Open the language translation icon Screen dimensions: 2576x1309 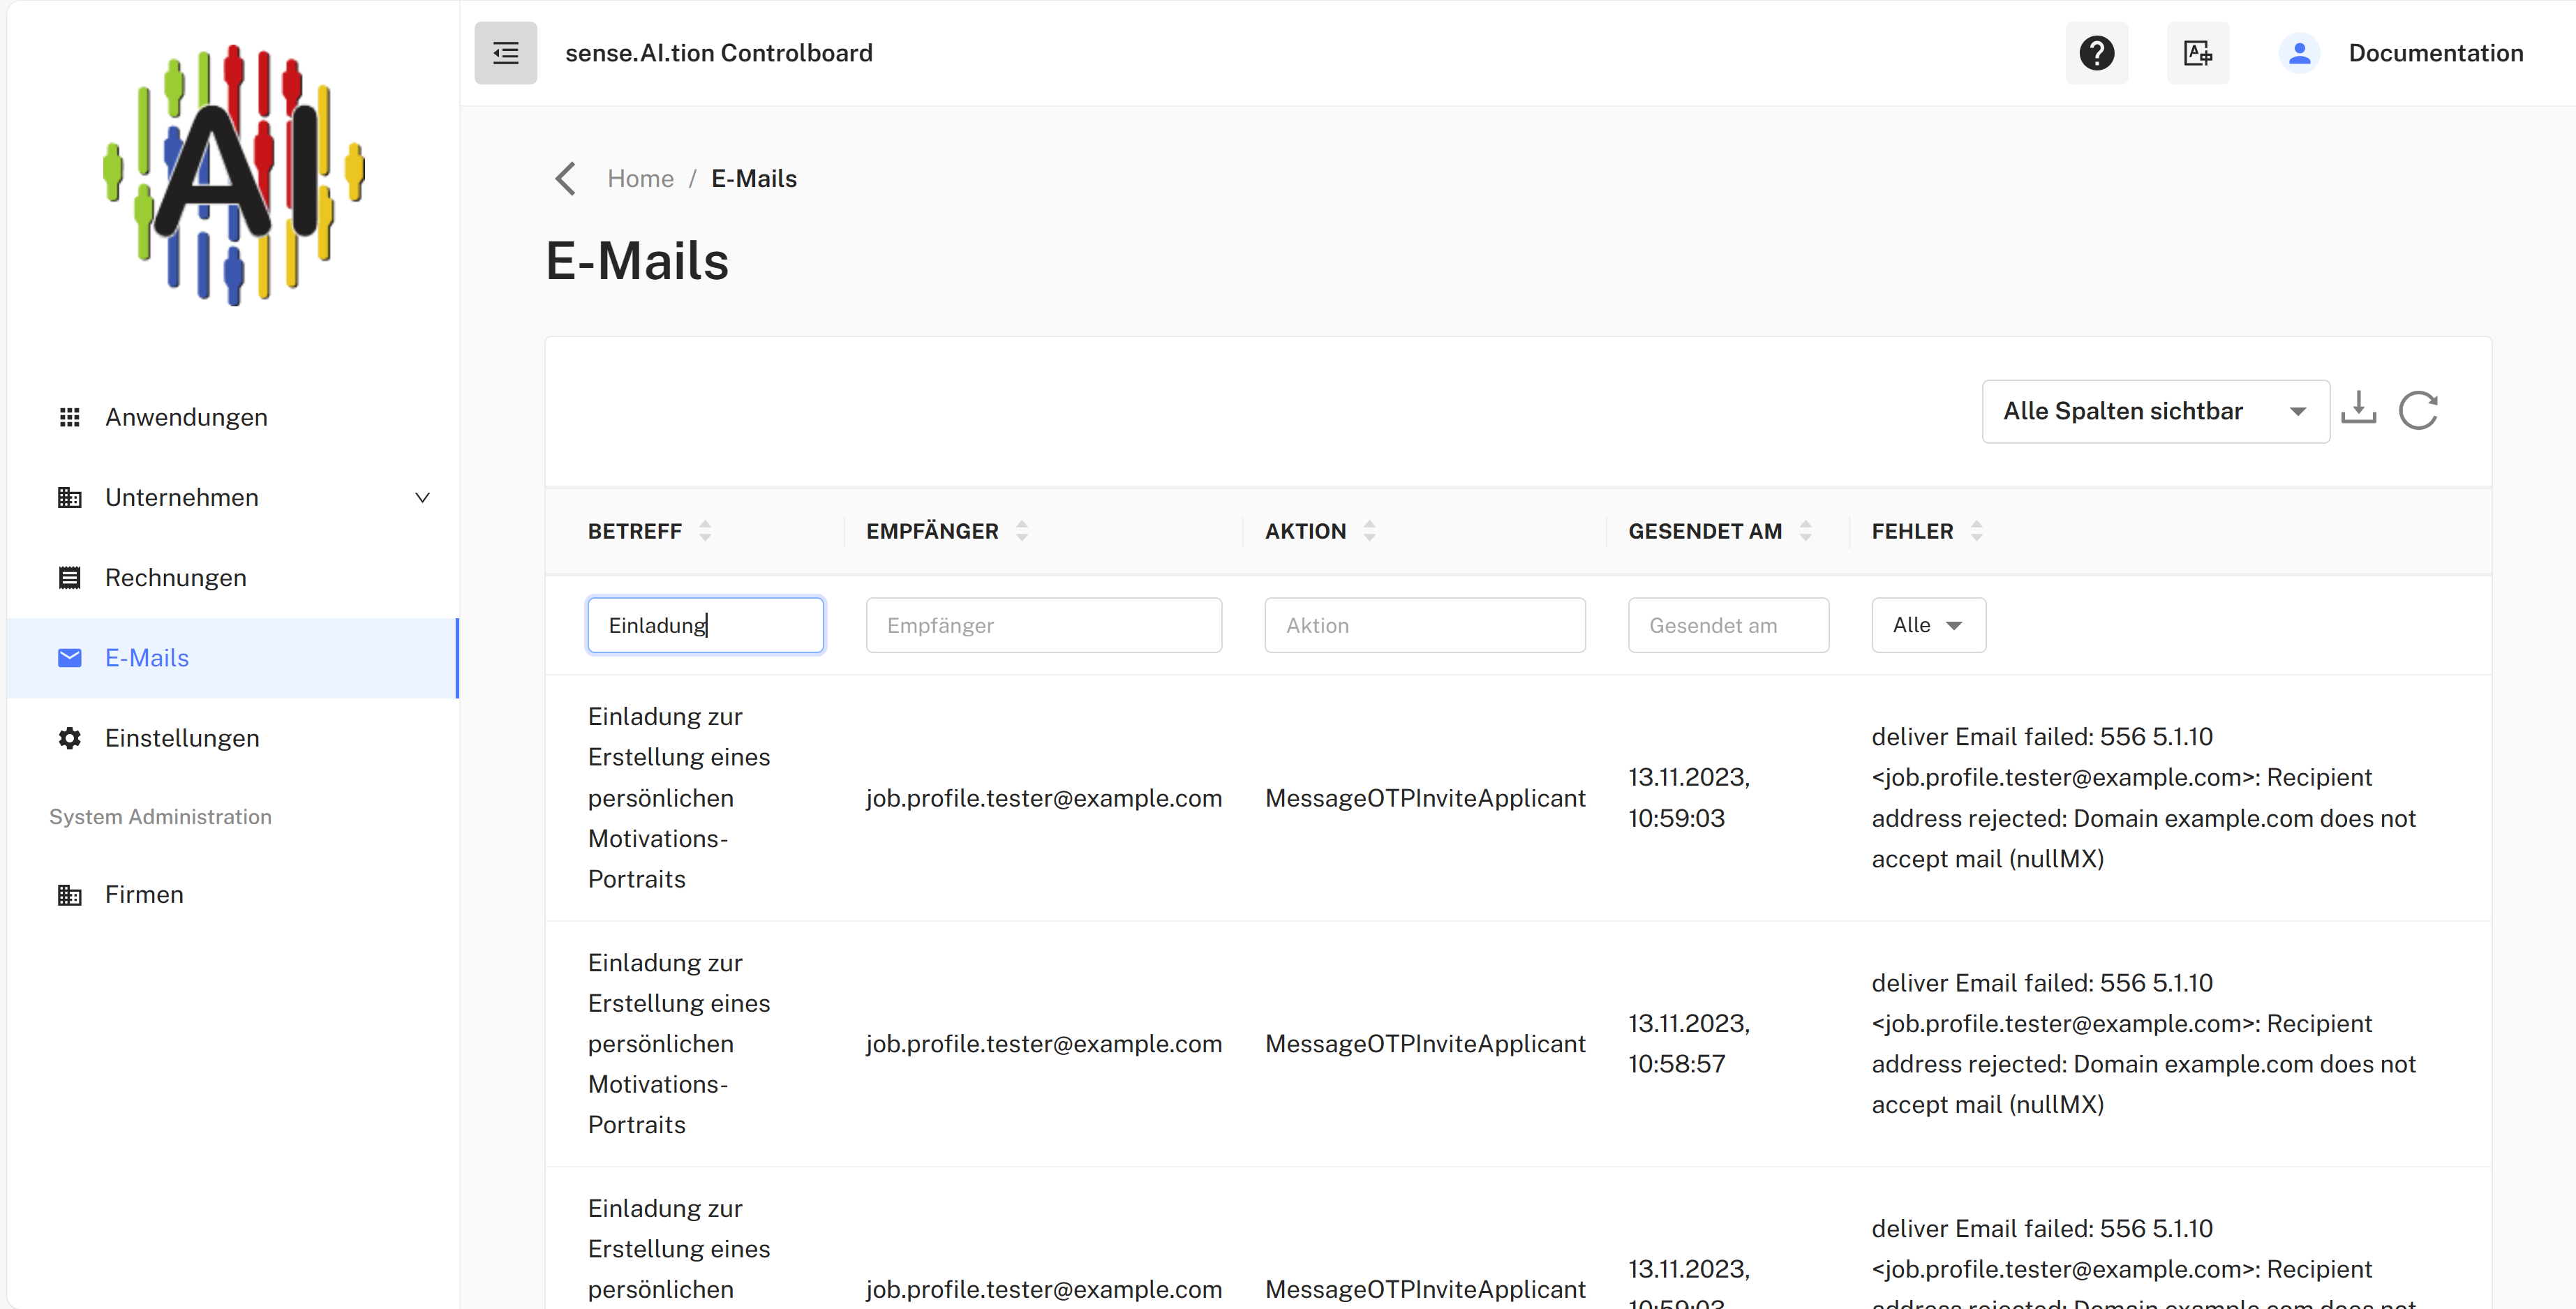pos(2197,53)
